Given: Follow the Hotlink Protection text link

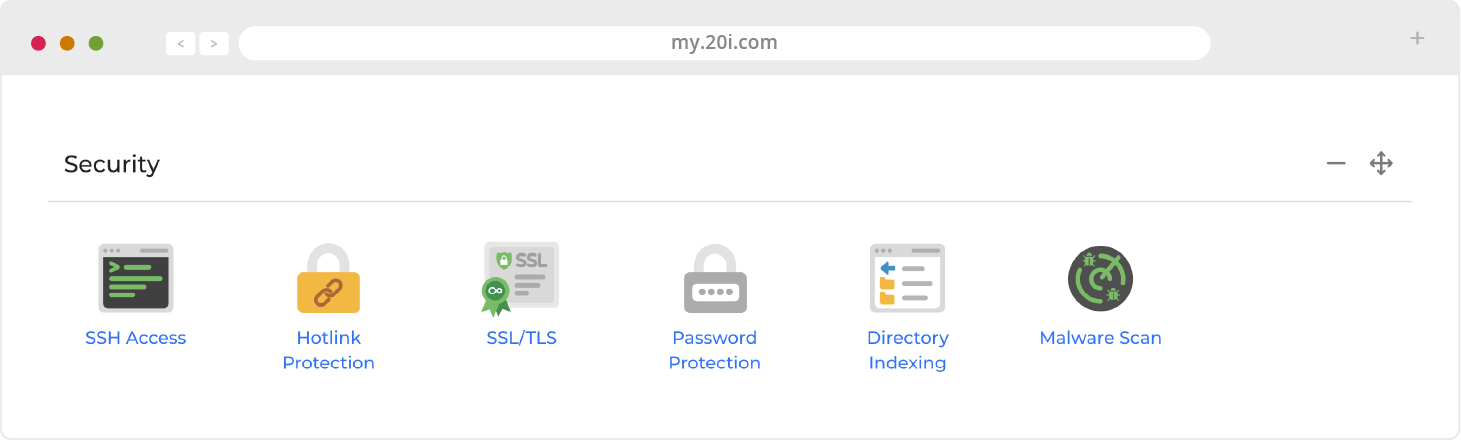Looking at the screenshot, I should click(x=328, y=350).
